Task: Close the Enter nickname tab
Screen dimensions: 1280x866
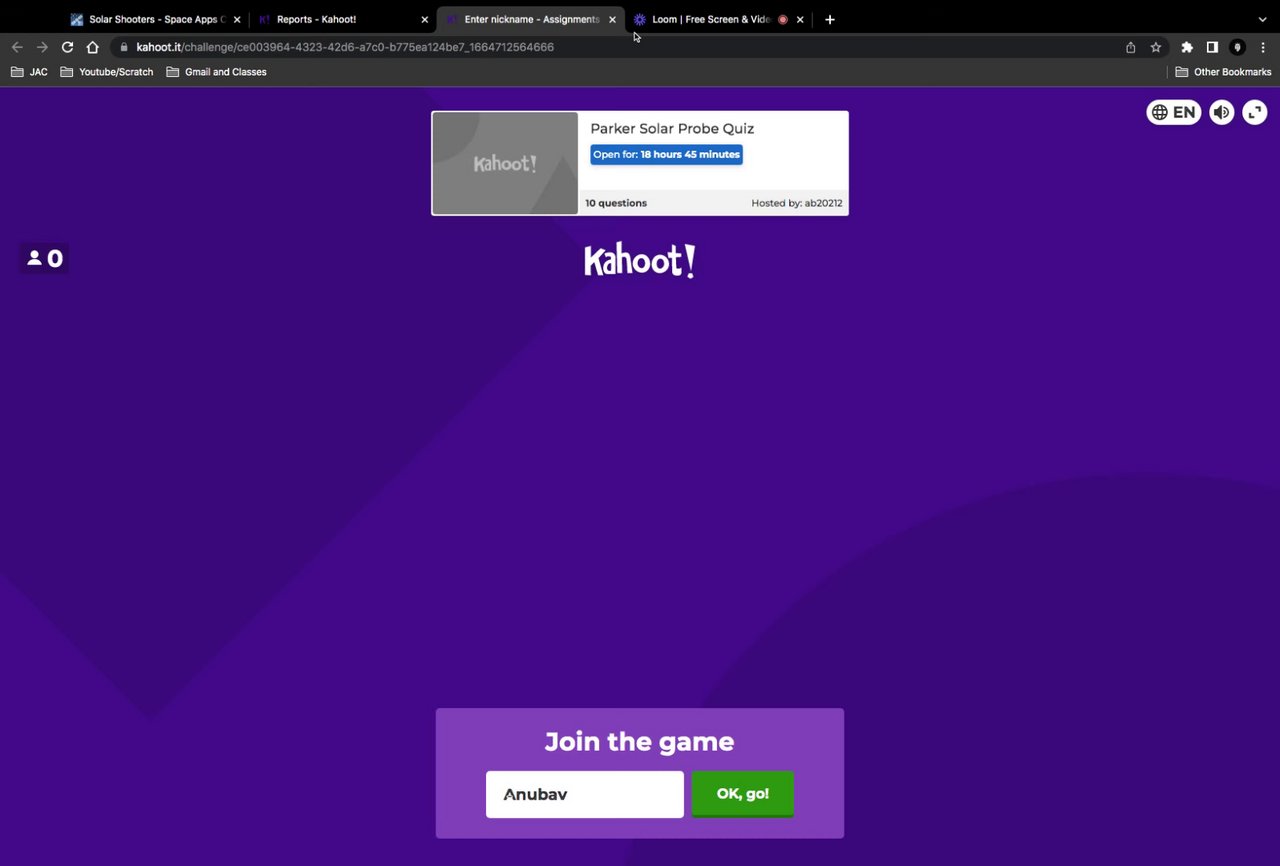Action: coord(613,19)
